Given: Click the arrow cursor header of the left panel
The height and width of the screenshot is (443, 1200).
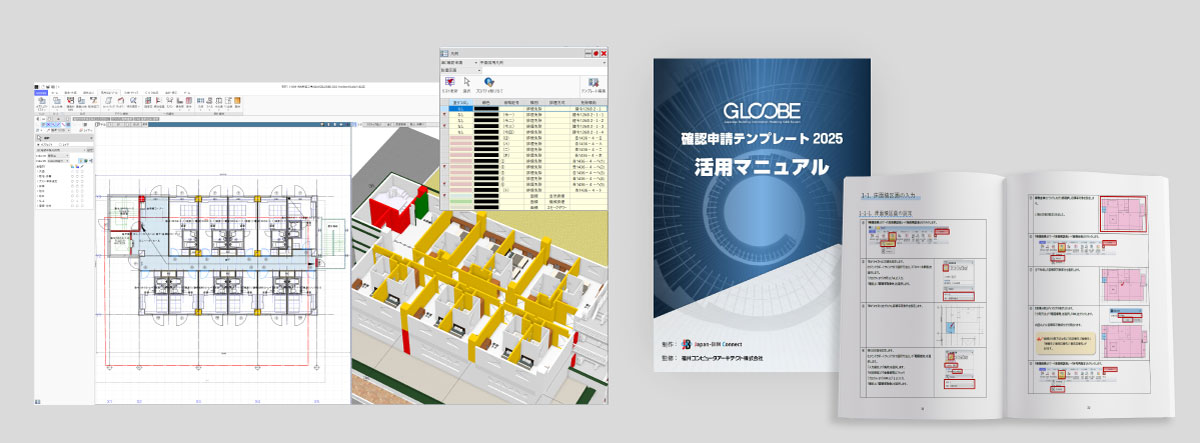Looking at the screenshot, I should click(64, 138).
